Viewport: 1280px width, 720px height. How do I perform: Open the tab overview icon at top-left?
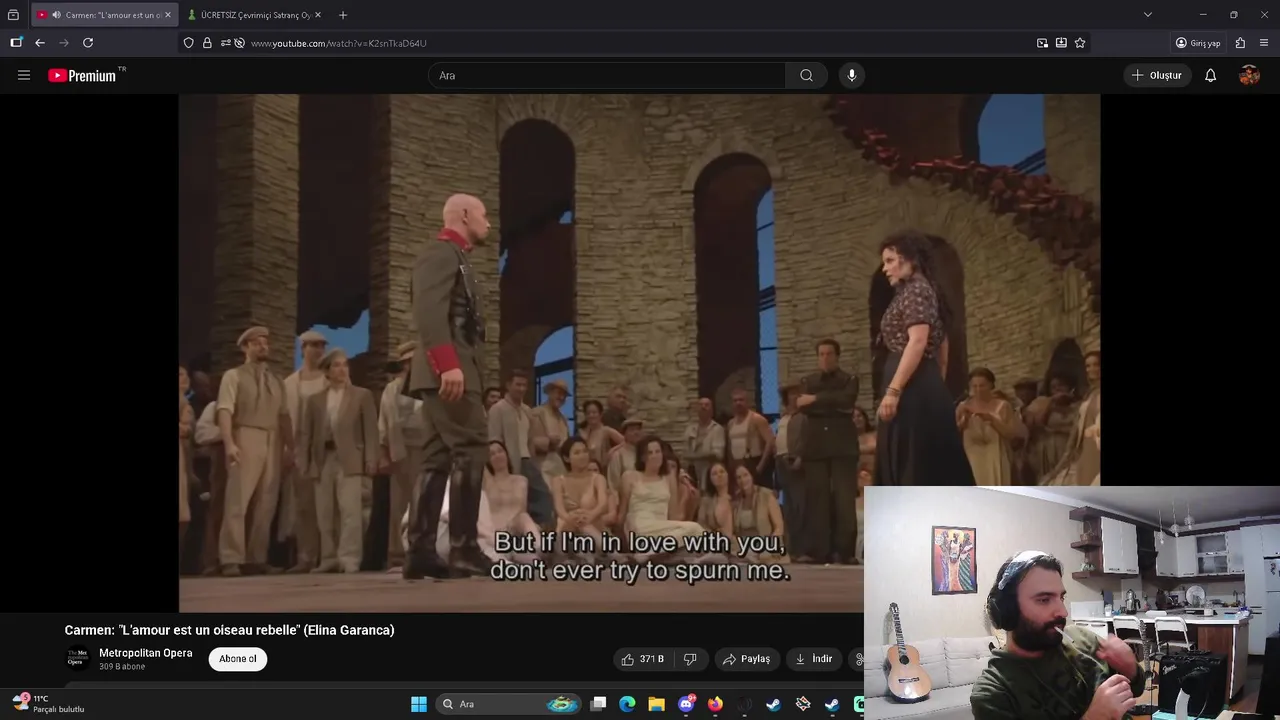(x=13, y=15)
